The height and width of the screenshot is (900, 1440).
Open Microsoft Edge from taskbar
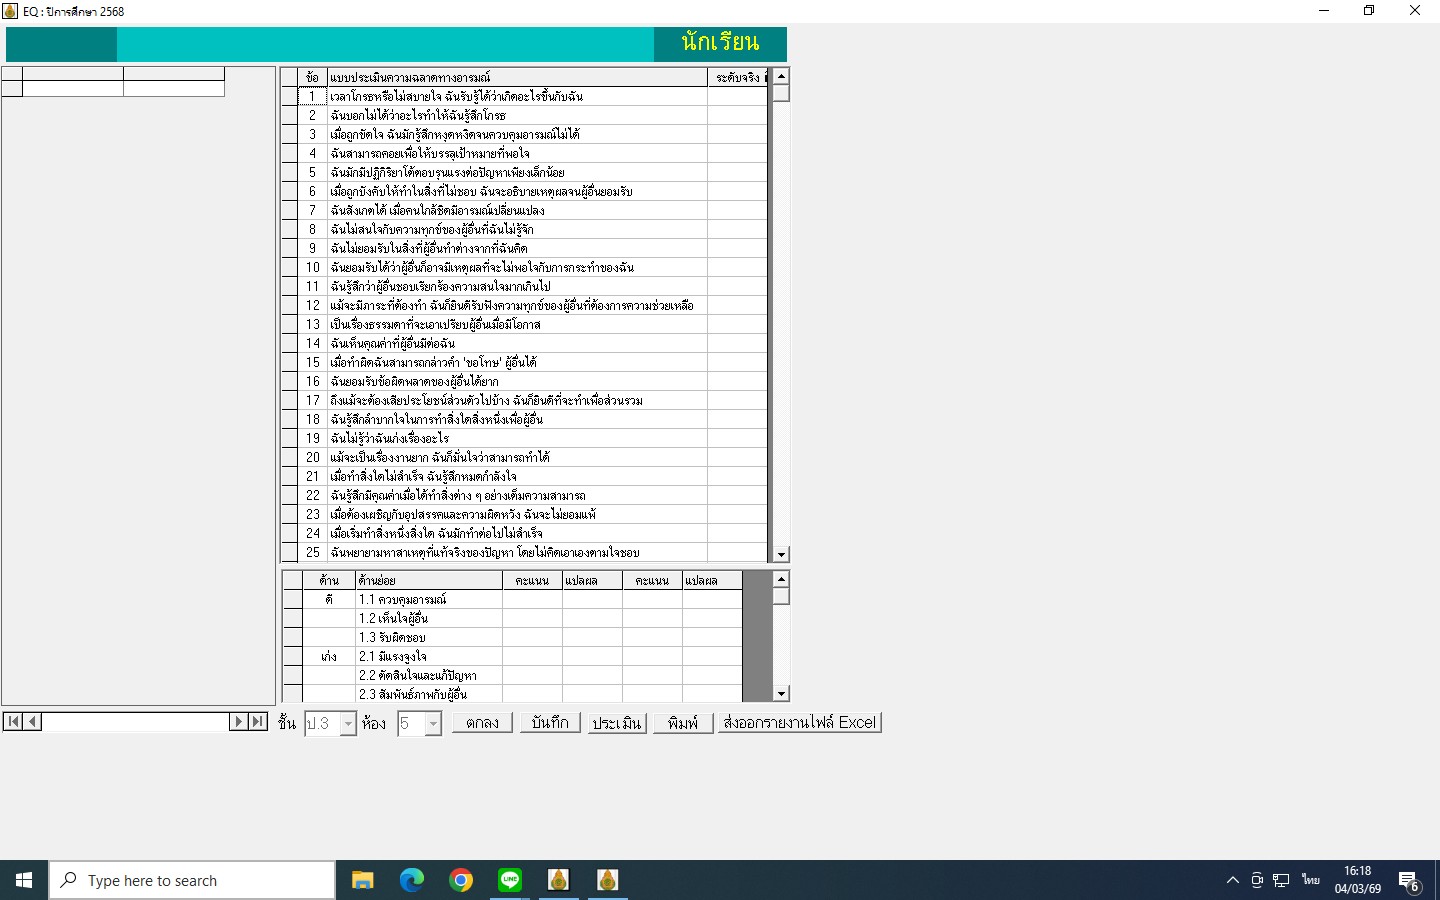click(412, 880)
